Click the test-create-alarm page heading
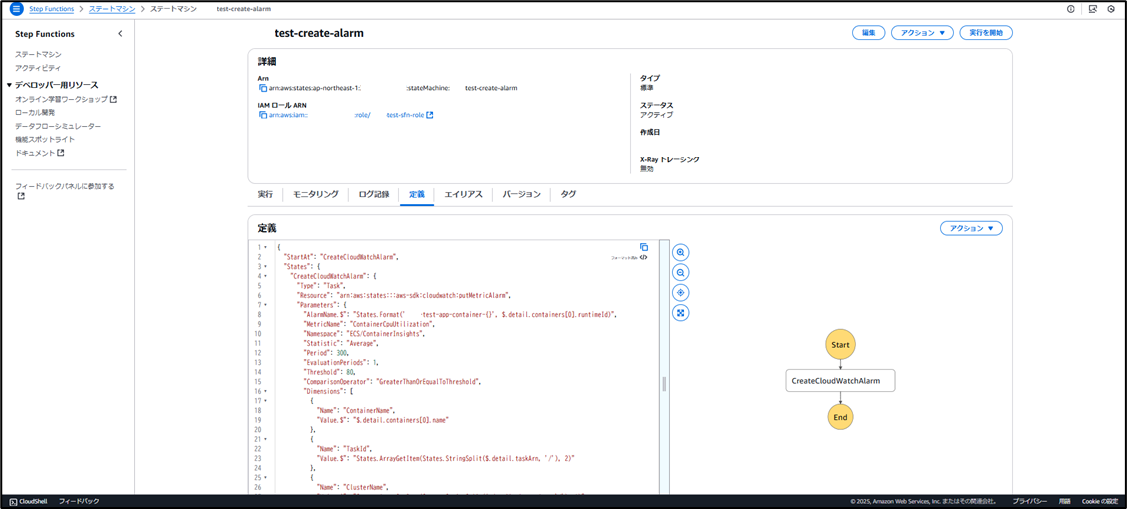 pyautogui.click(x=319, y=33)
